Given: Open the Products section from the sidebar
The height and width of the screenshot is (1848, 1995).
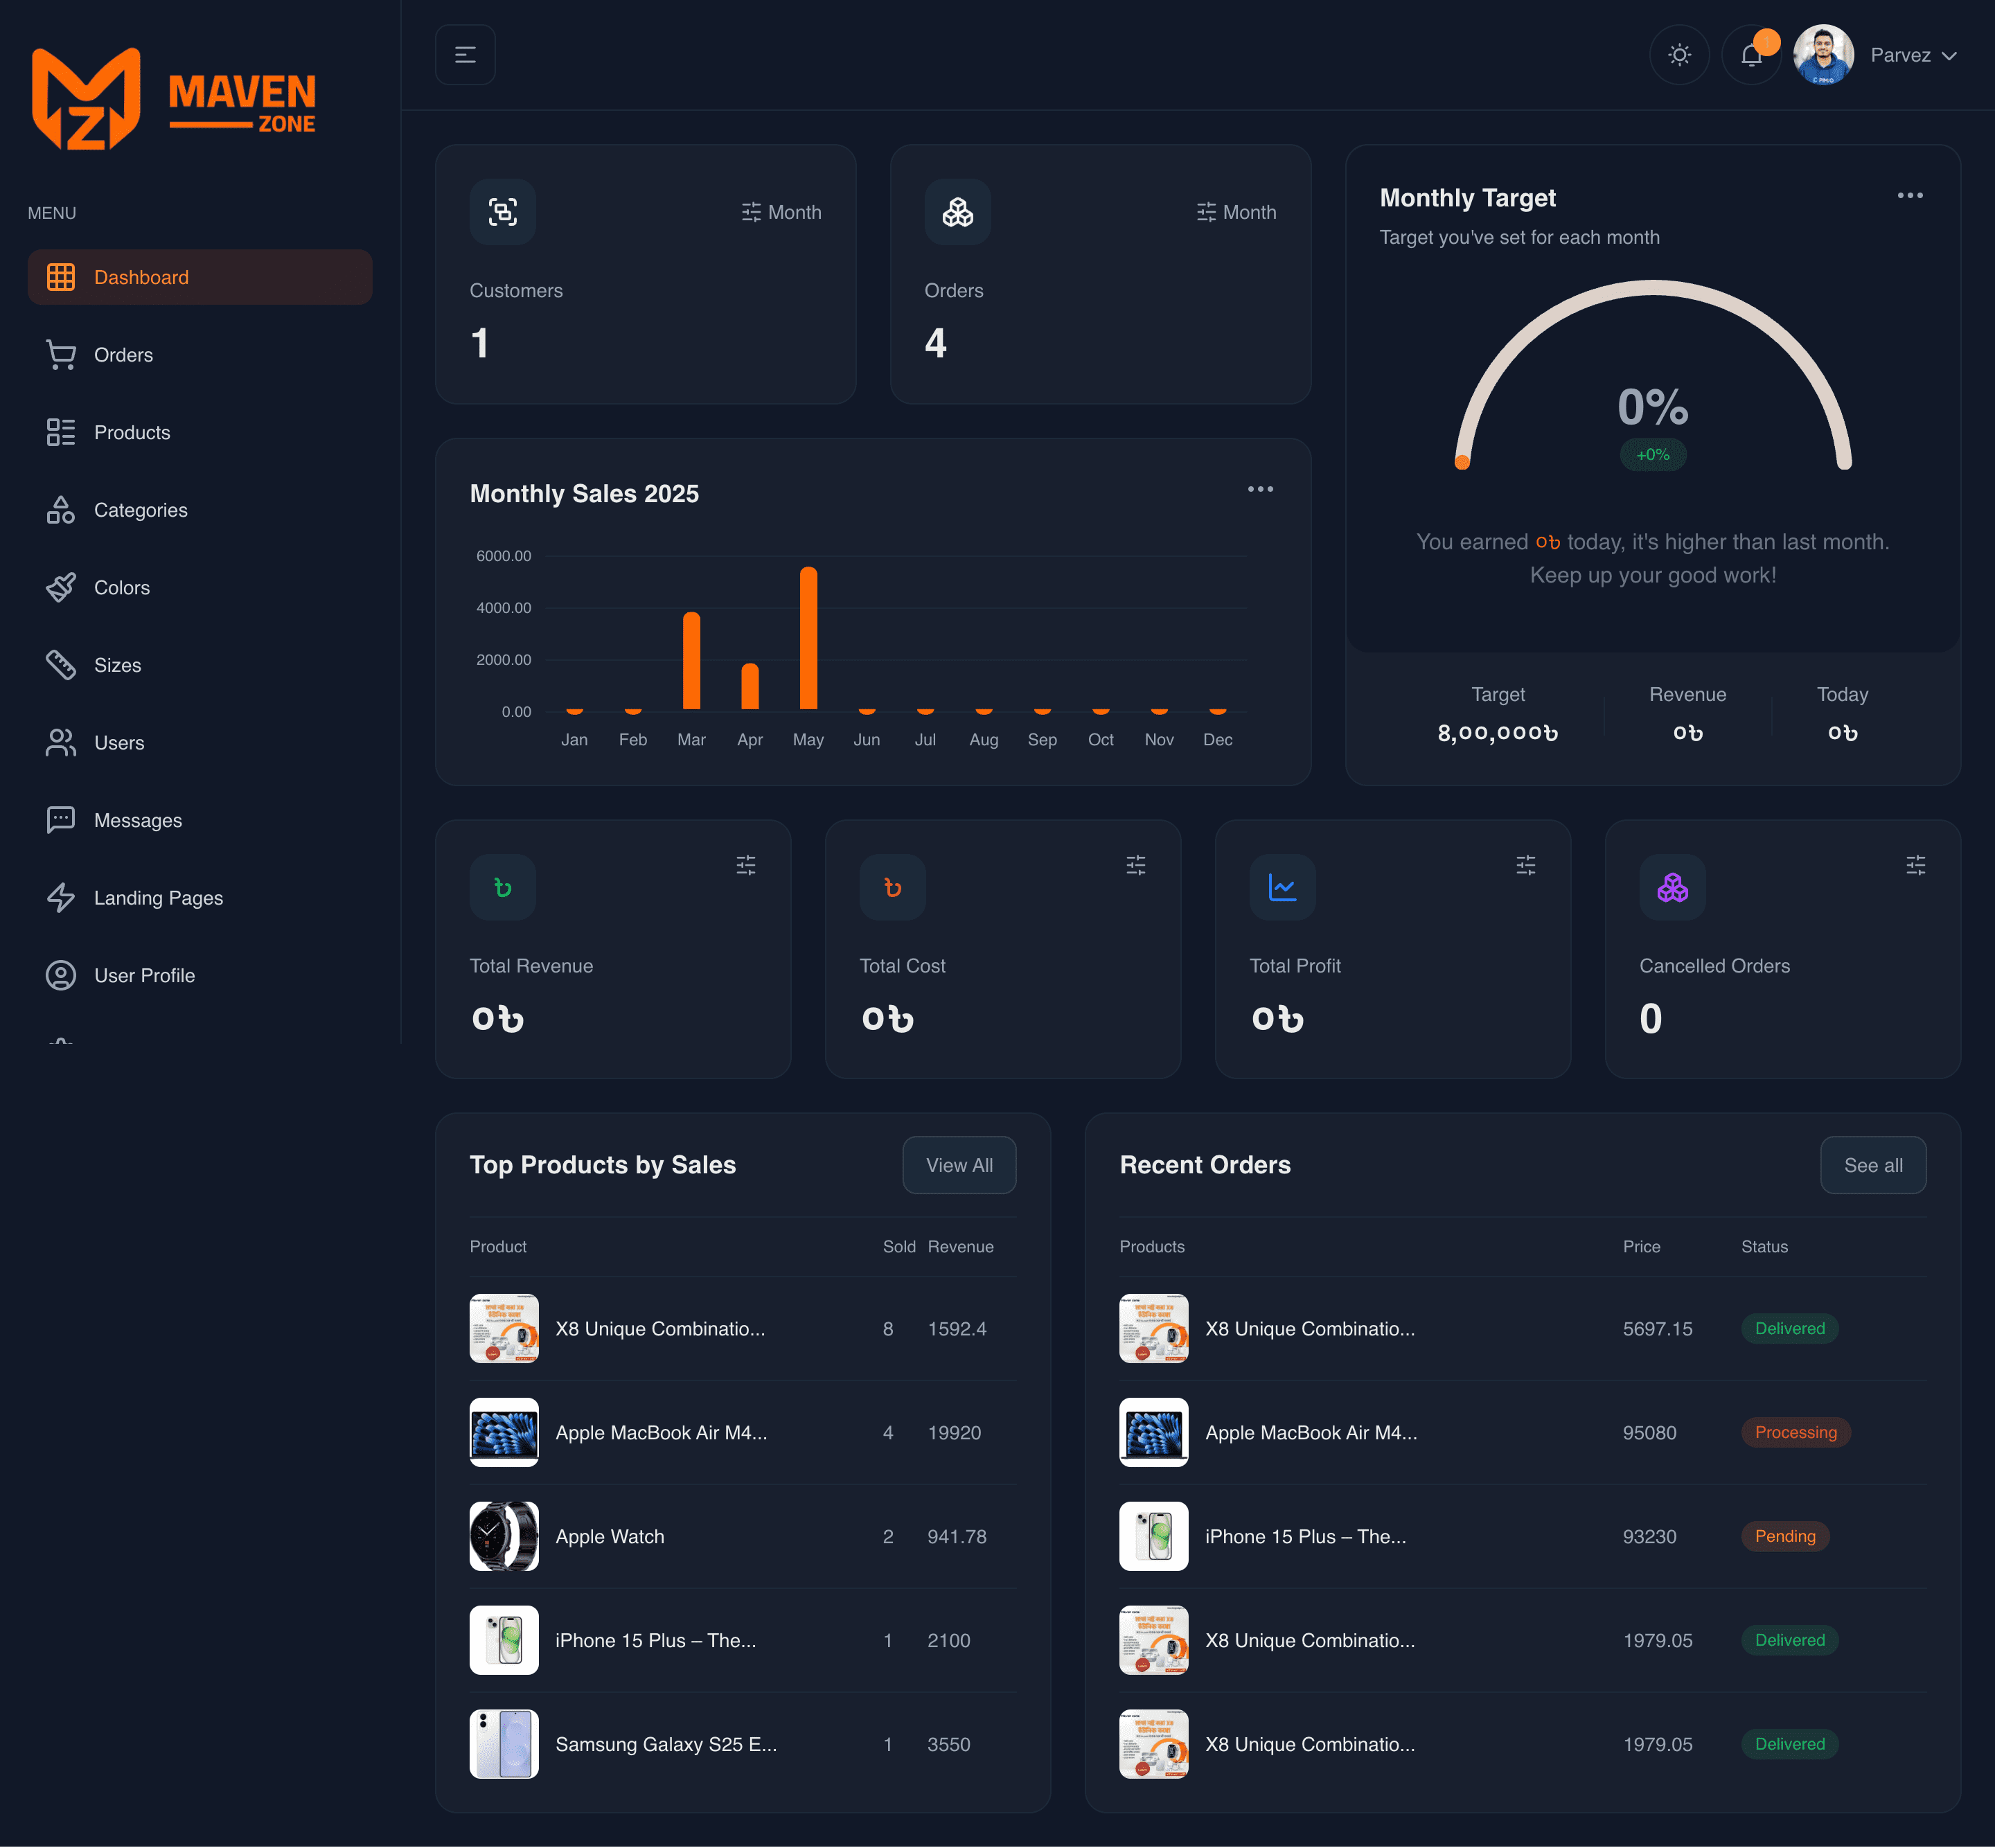Looking at the screenshot, I should point(133,432).
